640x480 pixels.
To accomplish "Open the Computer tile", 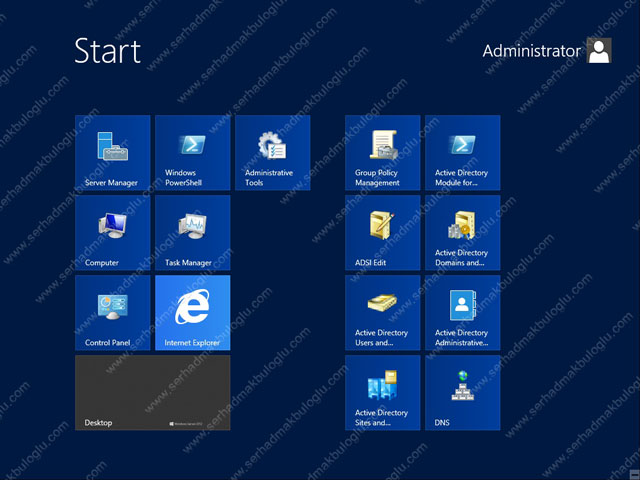I will (113, 233).
